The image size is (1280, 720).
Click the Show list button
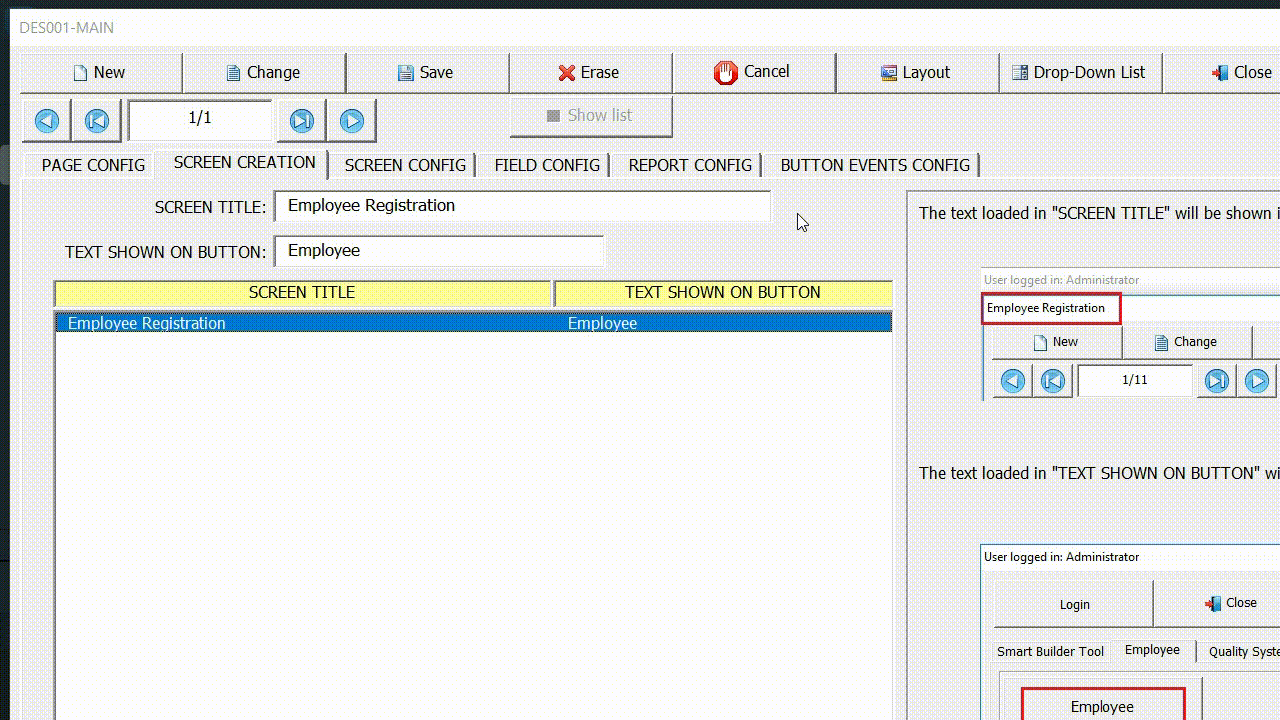590,115
